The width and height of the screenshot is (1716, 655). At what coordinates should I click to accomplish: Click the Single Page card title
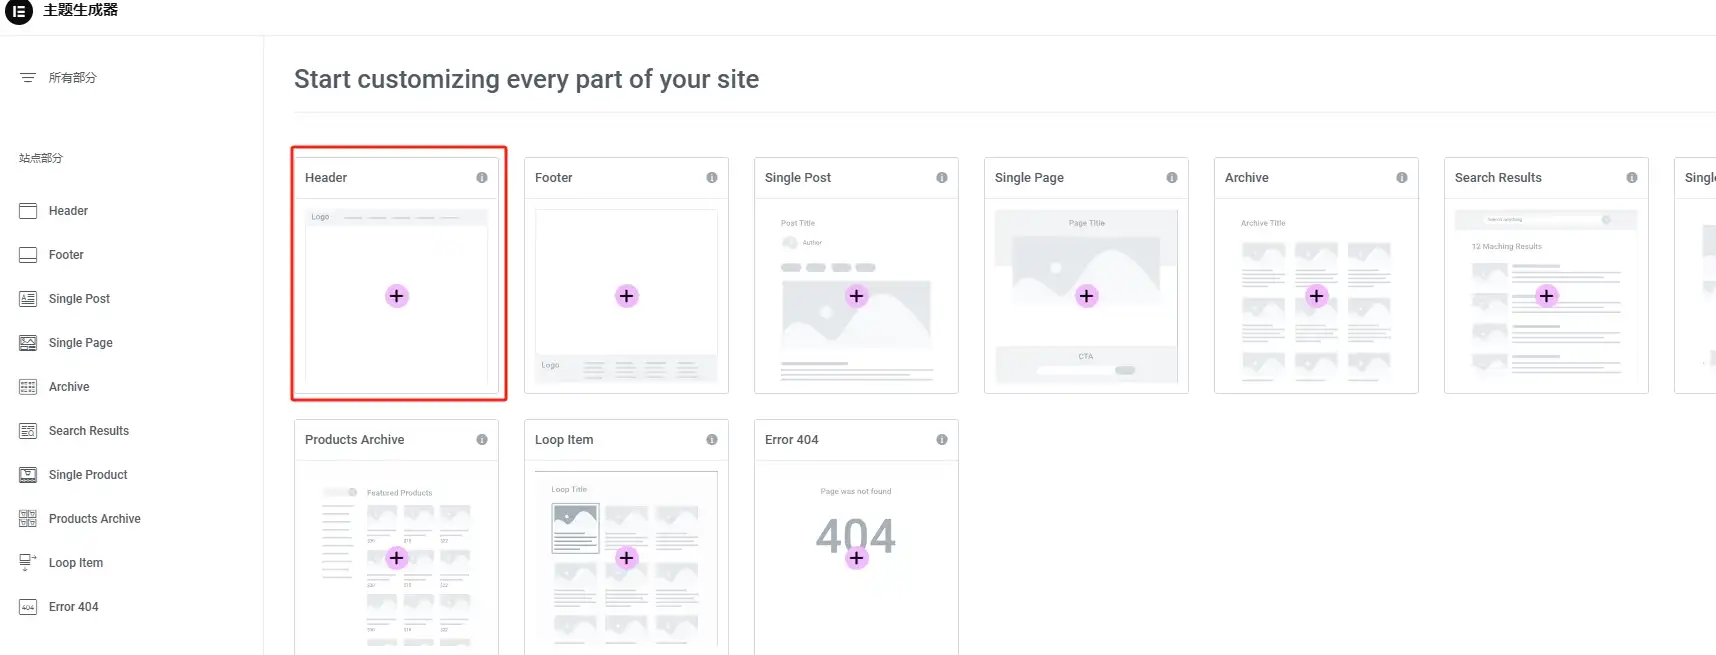click(x=1029, y=178)
